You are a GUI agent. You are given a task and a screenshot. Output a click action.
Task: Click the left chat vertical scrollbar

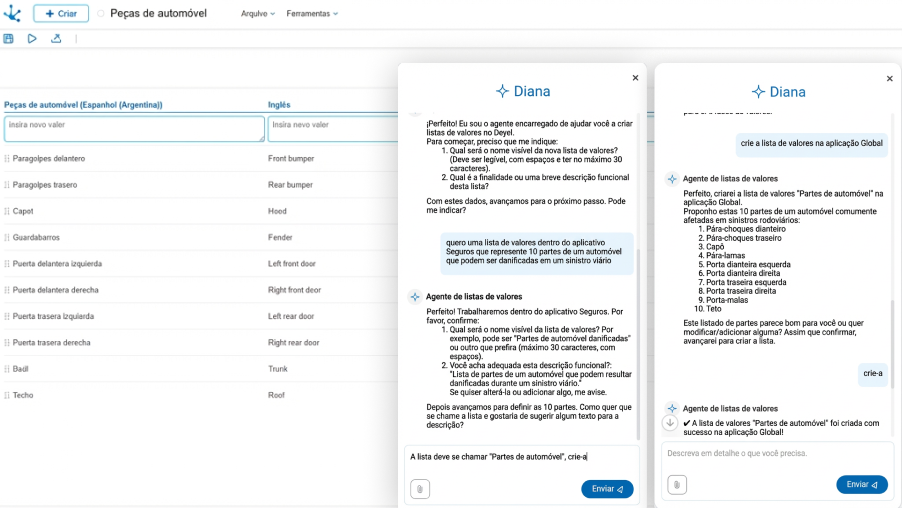click(x=637, y=300)
